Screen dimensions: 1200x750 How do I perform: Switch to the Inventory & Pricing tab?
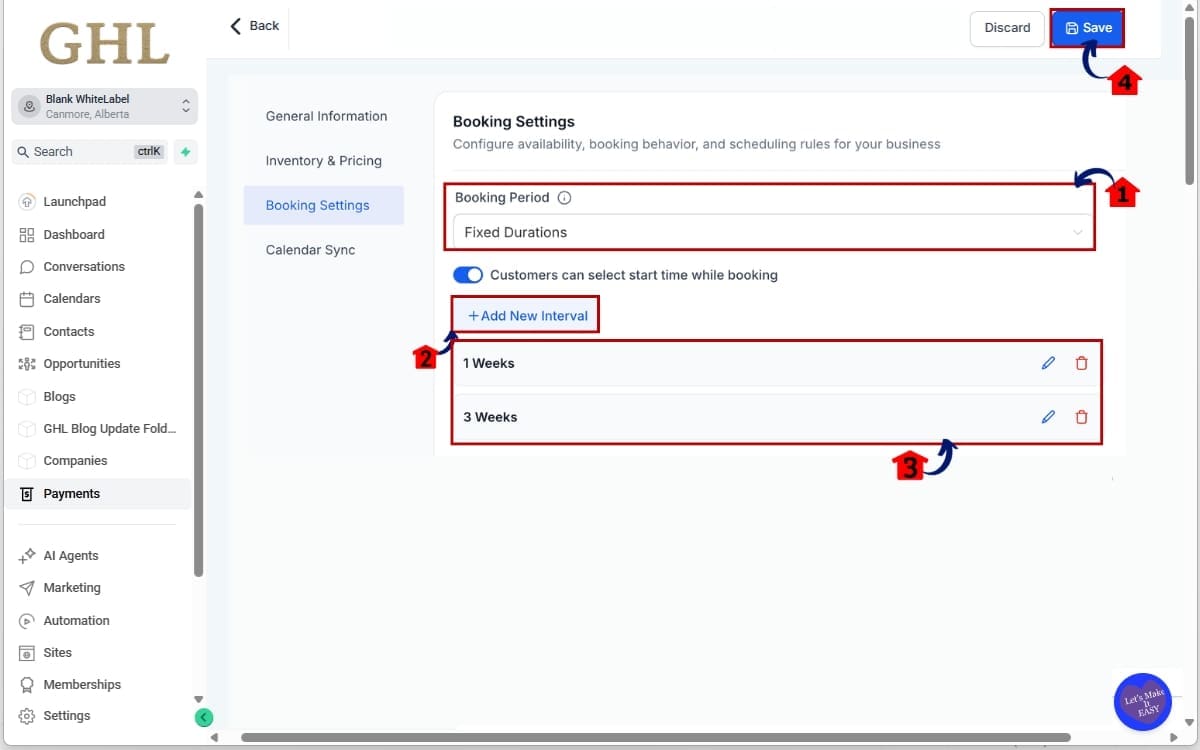coord(323,160)
